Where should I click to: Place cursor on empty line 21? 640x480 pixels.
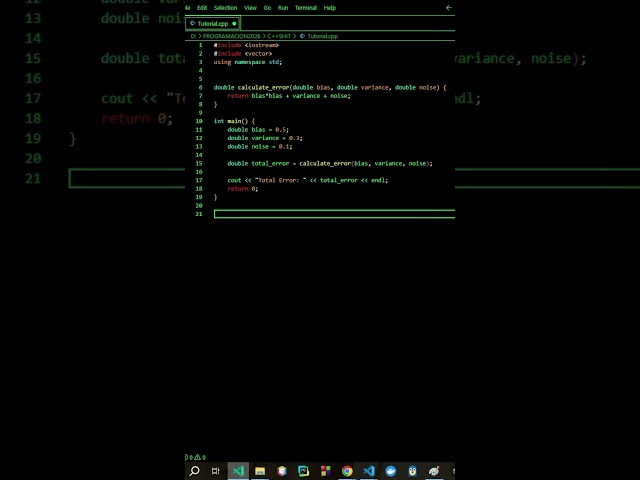(334, 214)
